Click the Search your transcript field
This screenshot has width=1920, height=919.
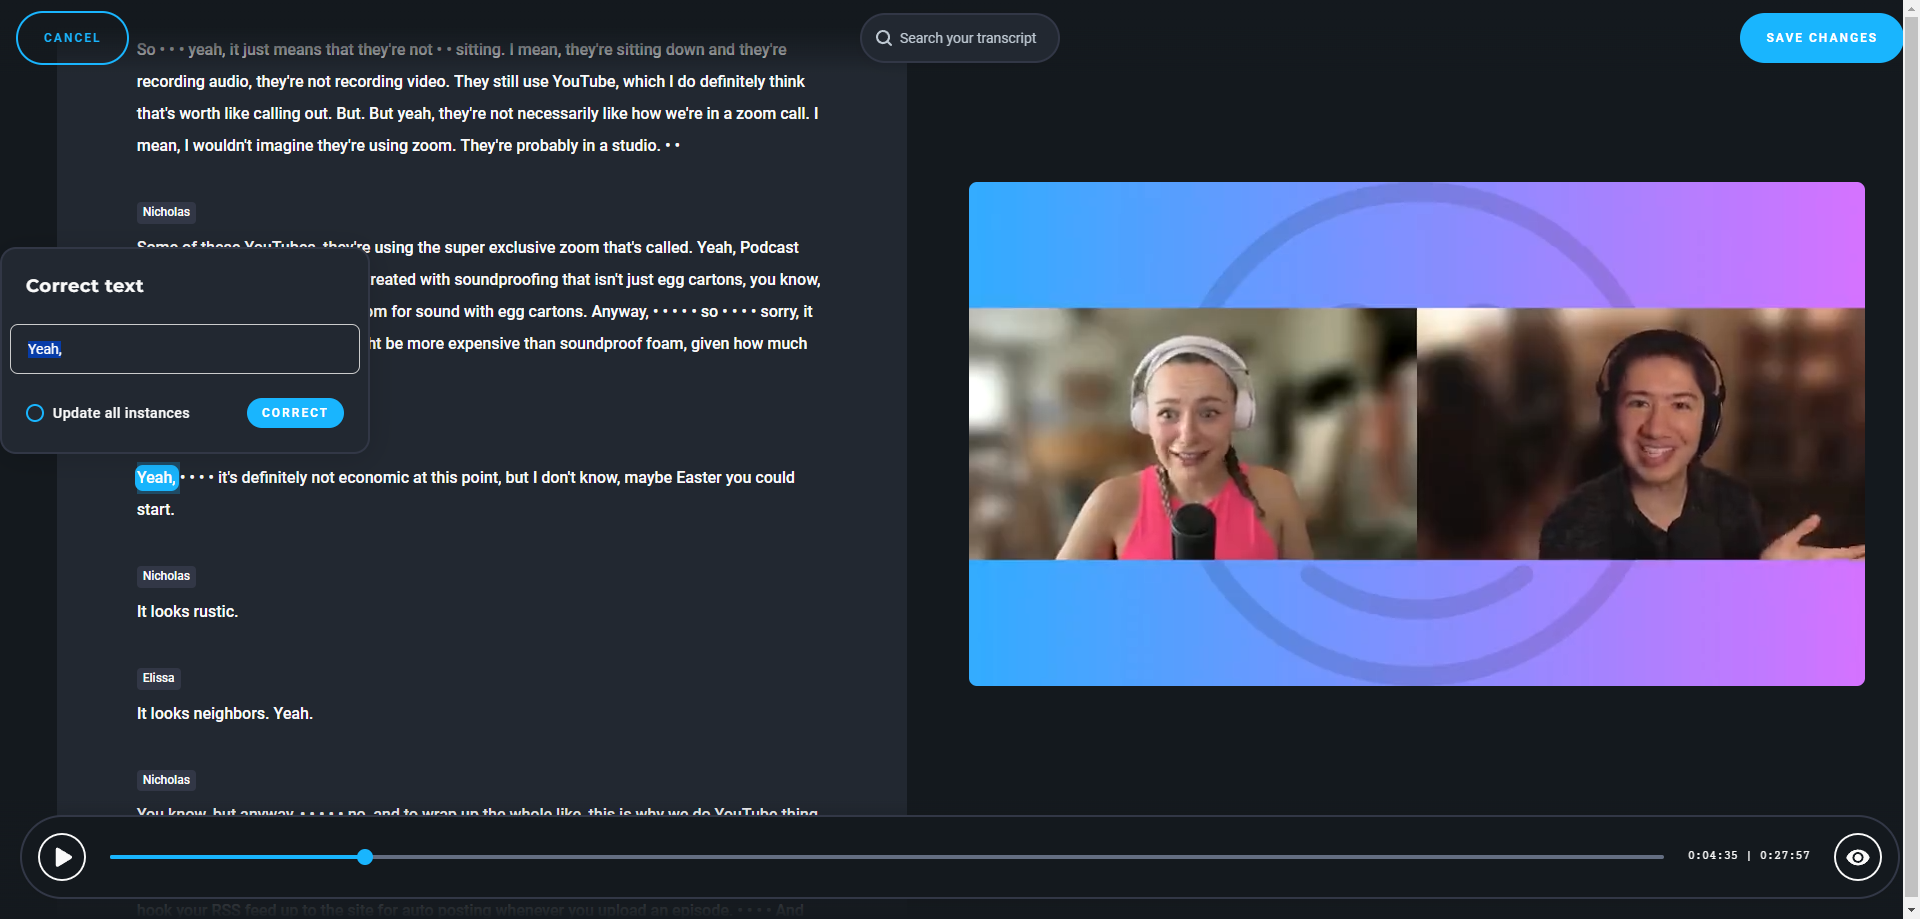coord(967,38)
